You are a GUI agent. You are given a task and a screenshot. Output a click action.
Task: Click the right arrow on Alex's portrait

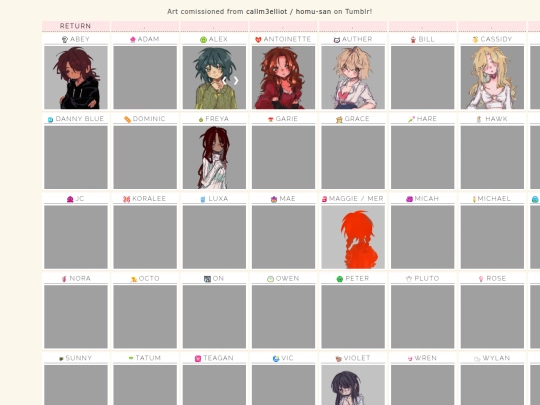tap(236, 81)
